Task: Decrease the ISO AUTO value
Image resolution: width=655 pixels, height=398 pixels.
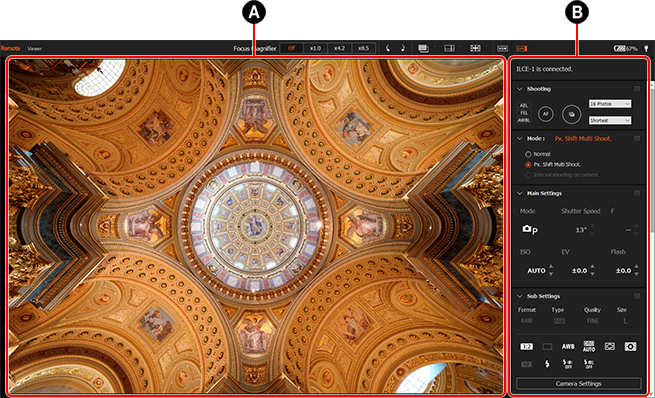Action: tap(551, 274)
